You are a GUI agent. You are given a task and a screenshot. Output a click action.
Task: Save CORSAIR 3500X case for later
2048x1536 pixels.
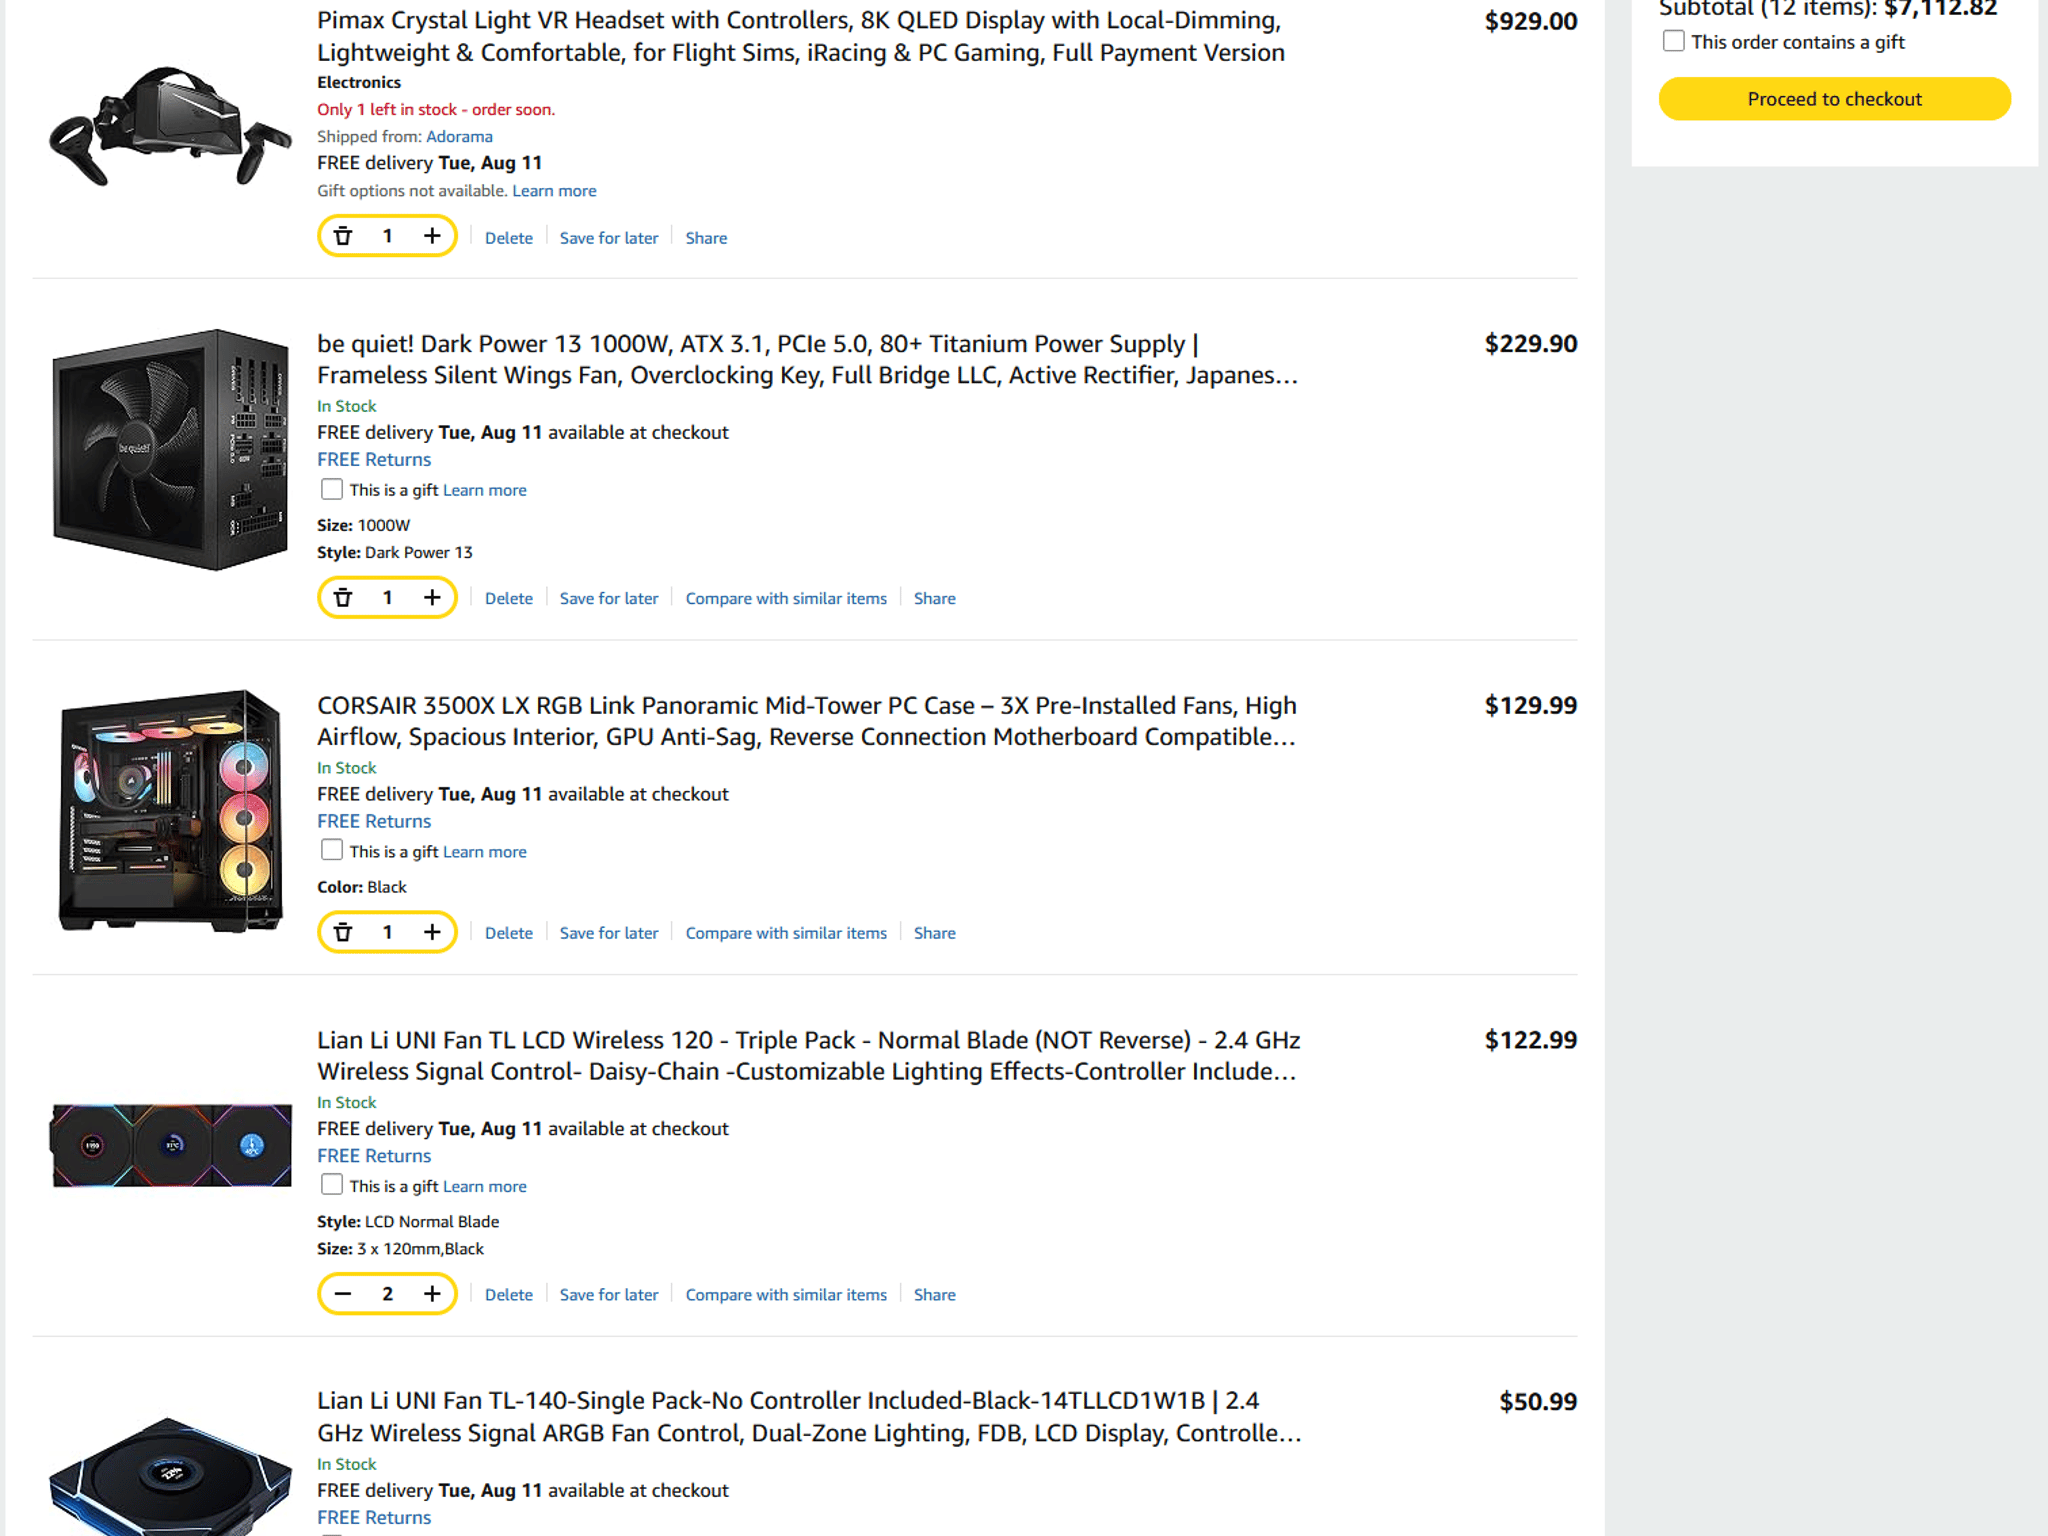pos(609,933)
